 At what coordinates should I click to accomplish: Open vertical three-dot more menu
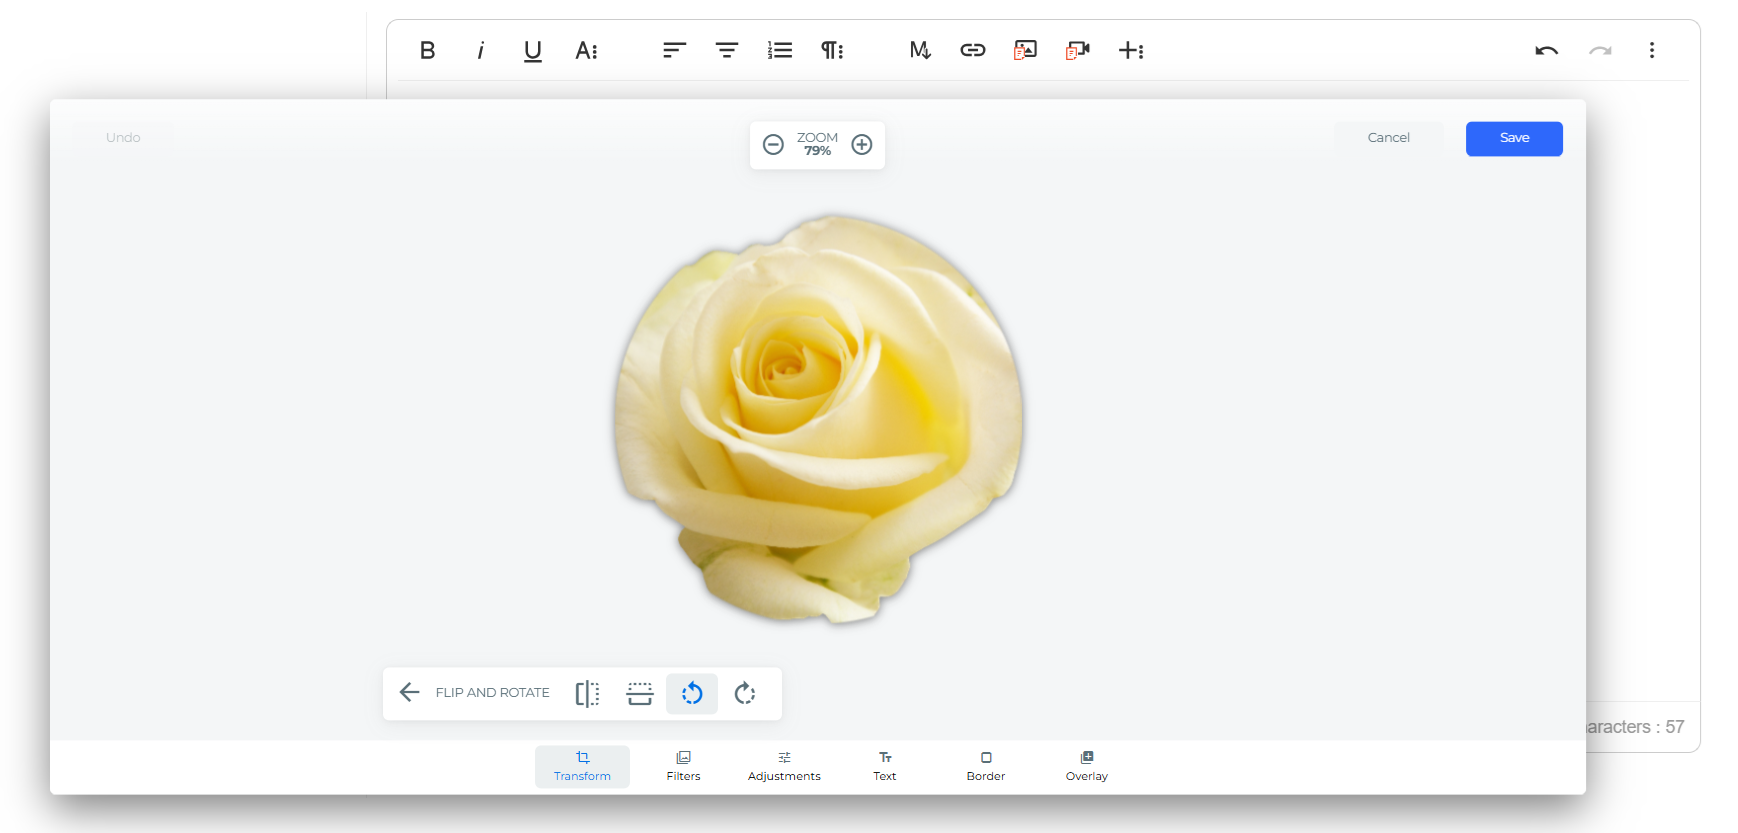(1652, 50)
